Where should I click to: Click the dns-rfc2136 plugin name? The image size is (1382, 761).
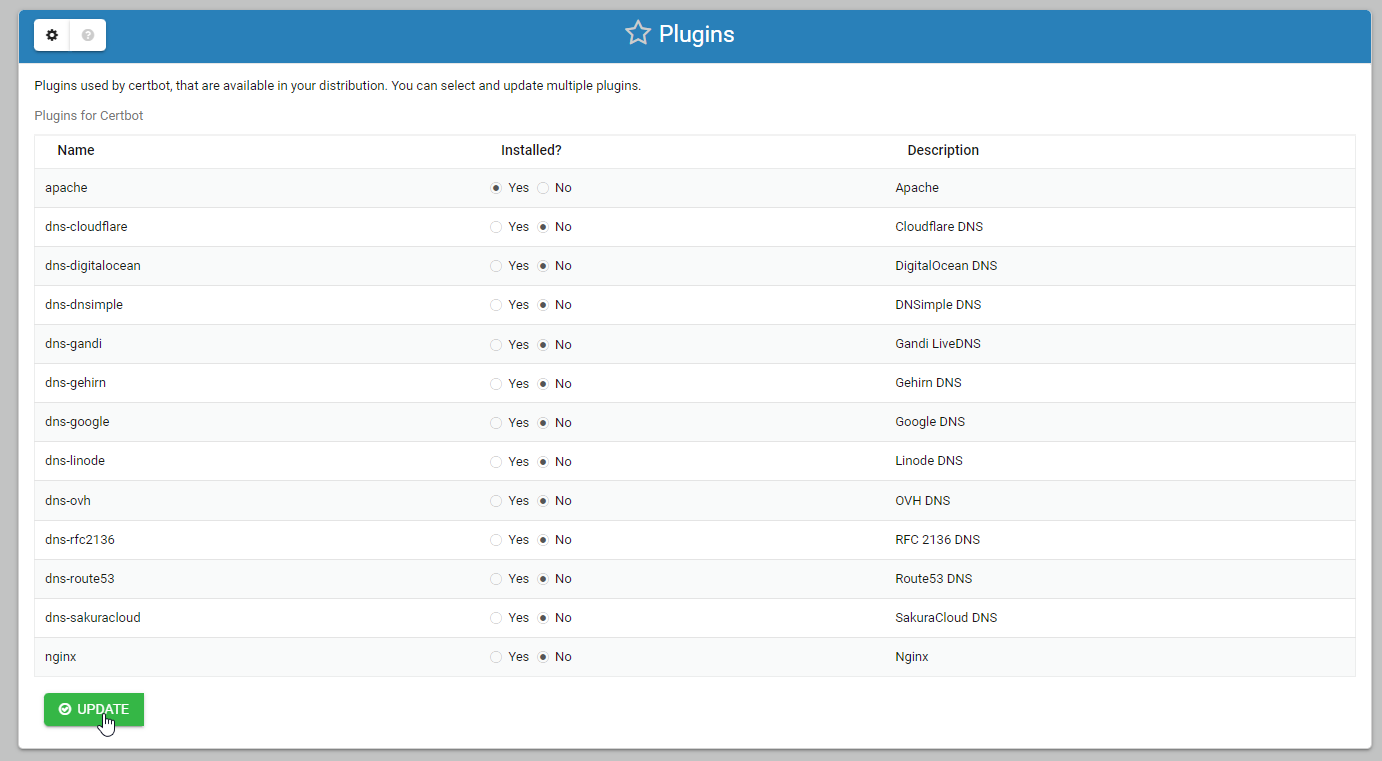click(x=80, y=540)
